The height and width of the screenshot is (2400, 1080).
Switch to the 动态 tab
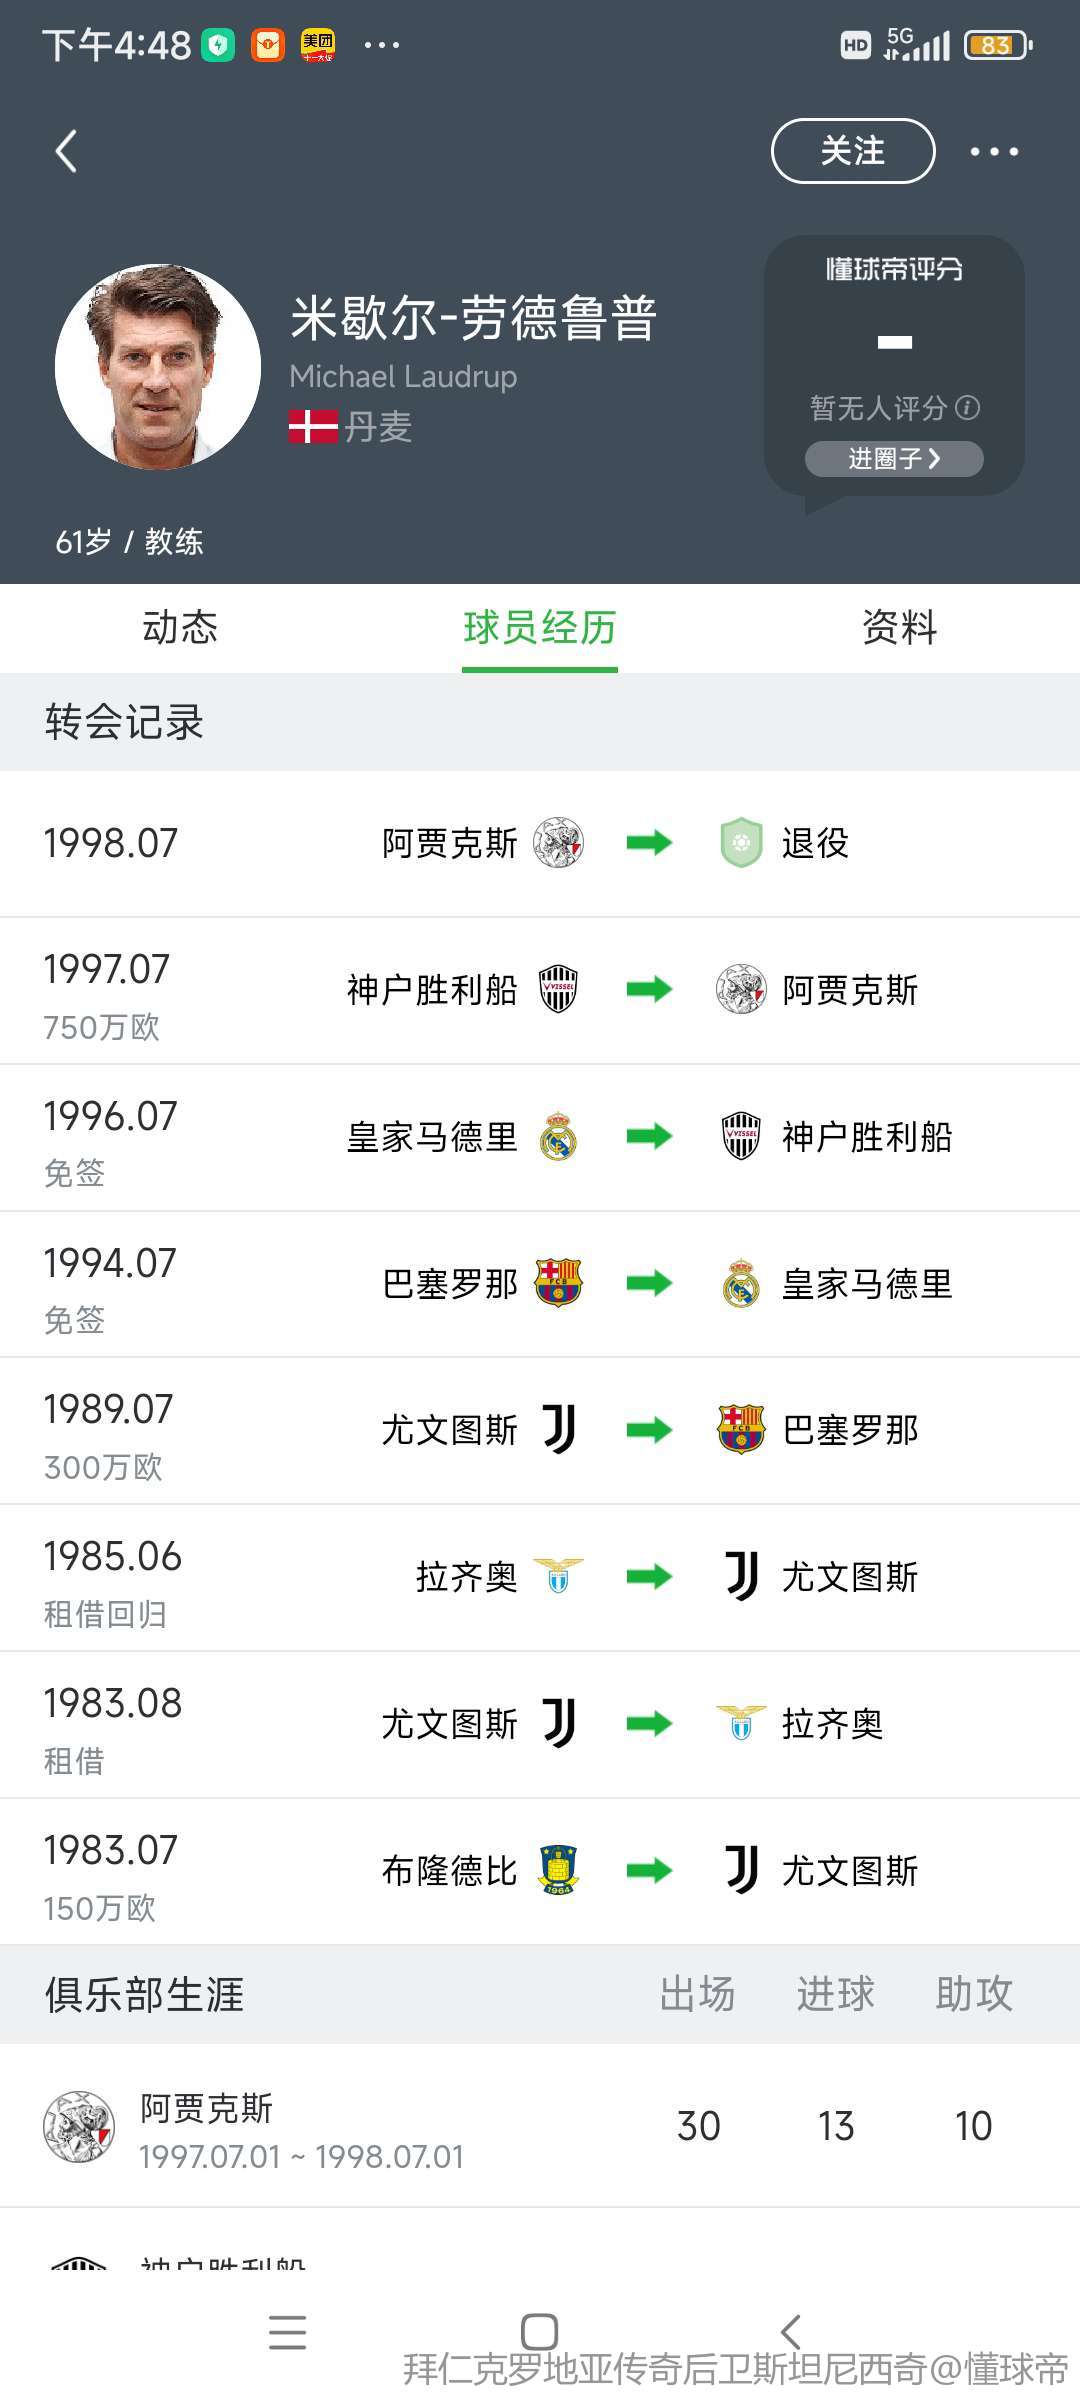pyautogui.click(x=180, y=628)
